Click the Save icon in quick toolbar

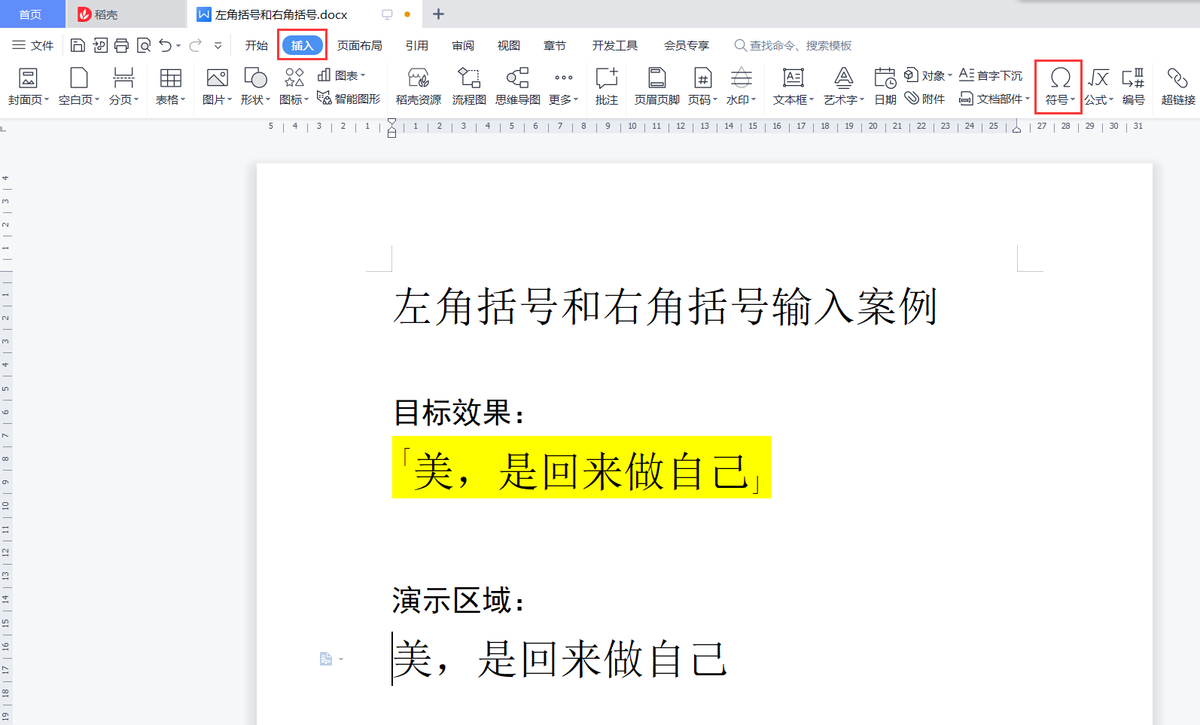pos(78,45)
